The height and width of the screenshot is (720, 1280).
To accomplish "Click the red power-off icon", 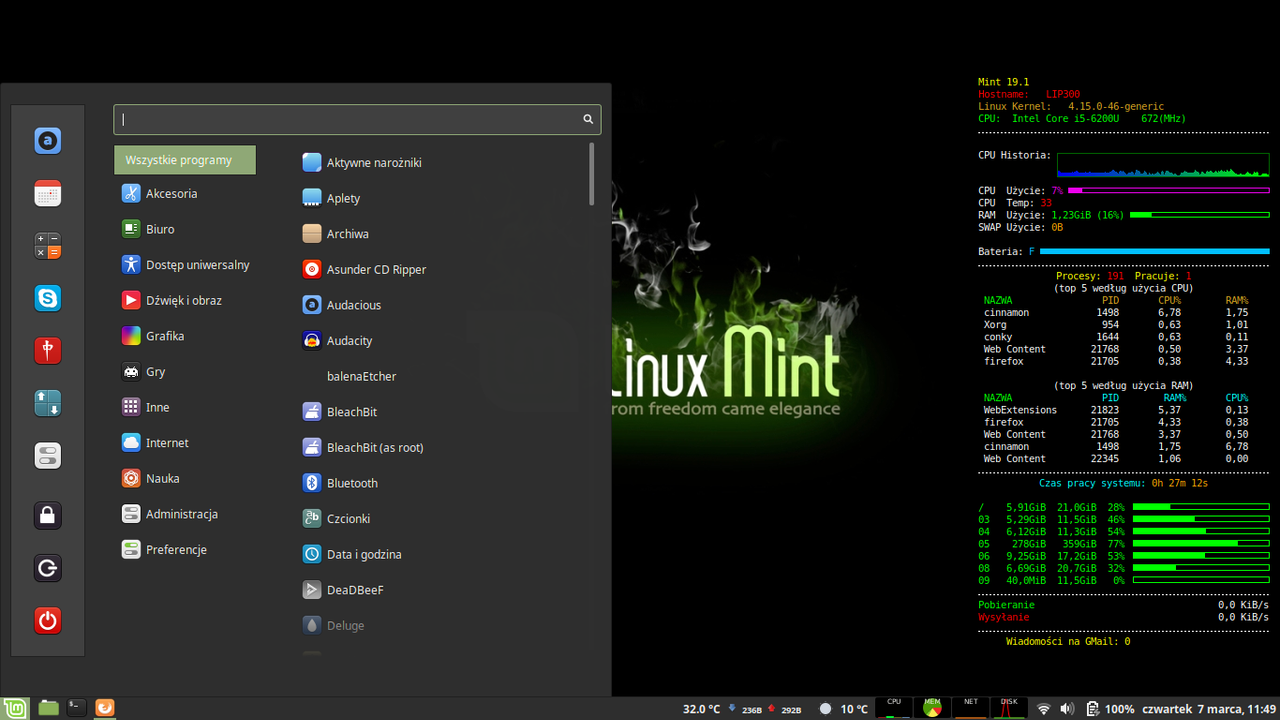I will [x=48, y=621].
